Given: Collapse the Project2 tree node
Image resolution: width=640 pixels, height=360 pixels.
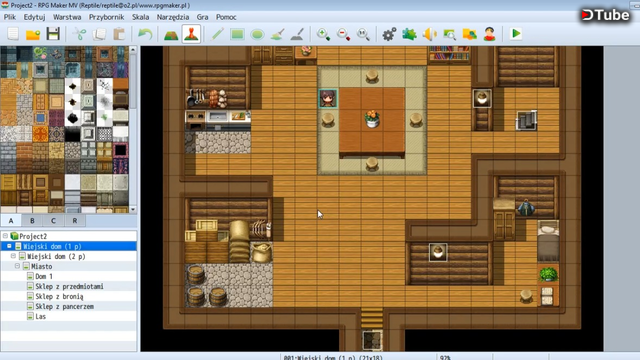Looking at the screenshot, I should 5,236.
